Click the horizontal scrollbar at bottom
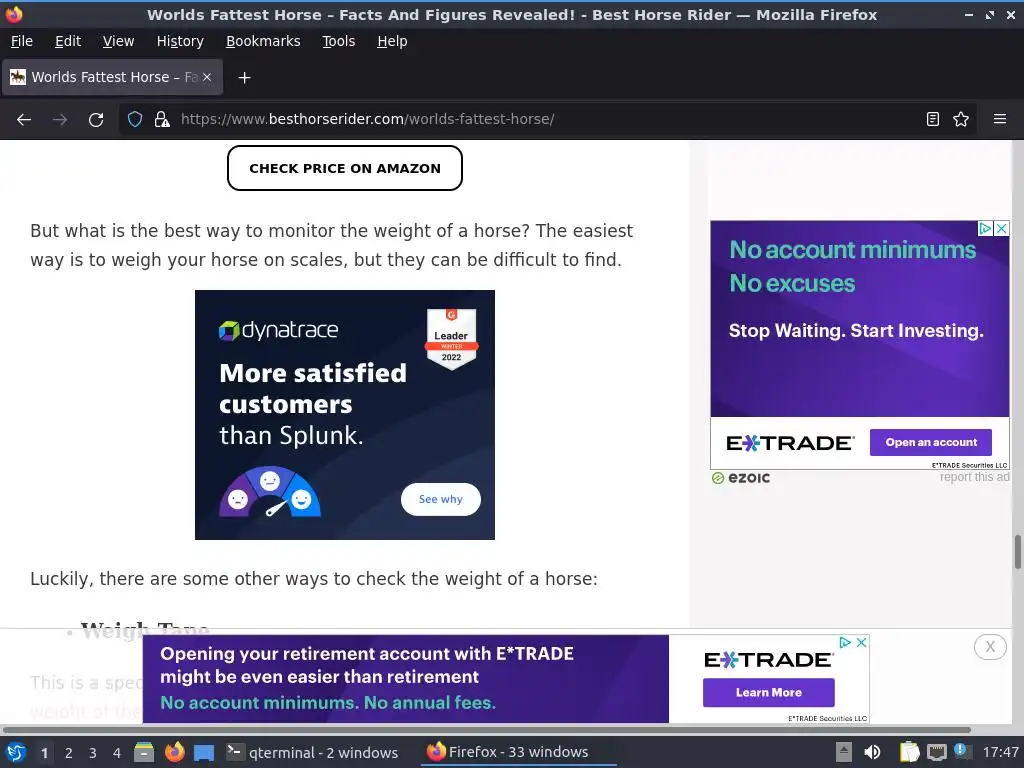 487,729
